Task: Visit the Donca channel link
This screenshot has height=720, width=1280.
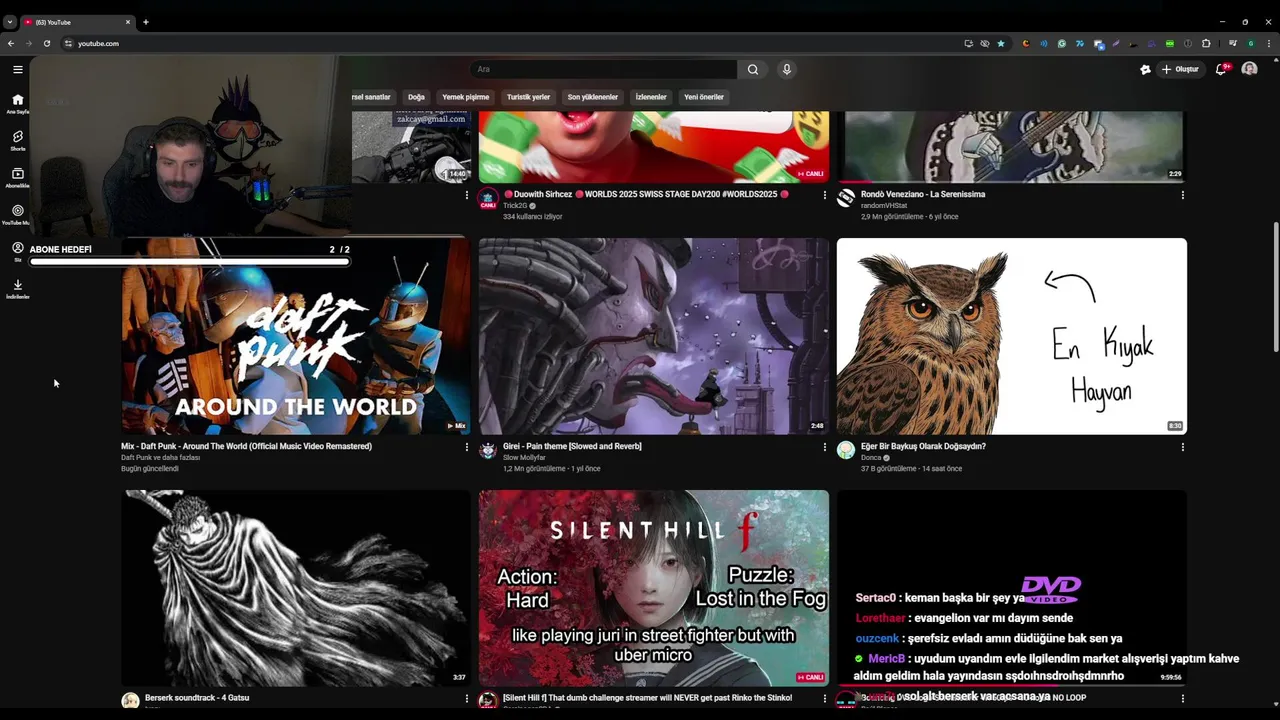Action: click(x=871, y=458)
